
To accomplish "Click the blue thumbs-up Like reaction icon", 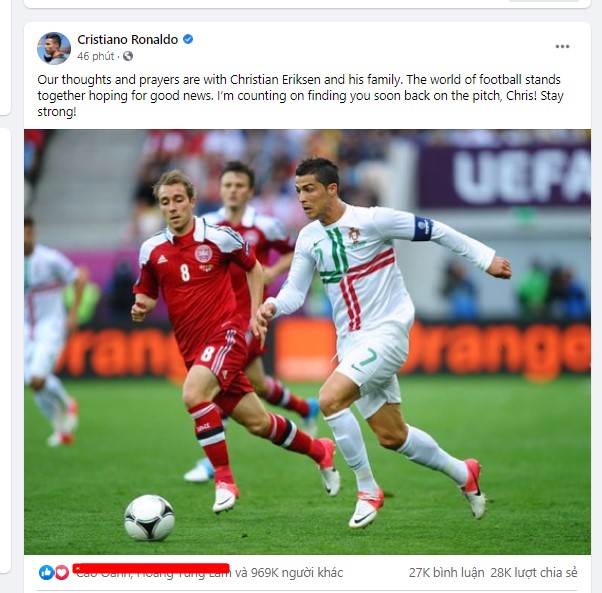I will (x=46, y=573).
